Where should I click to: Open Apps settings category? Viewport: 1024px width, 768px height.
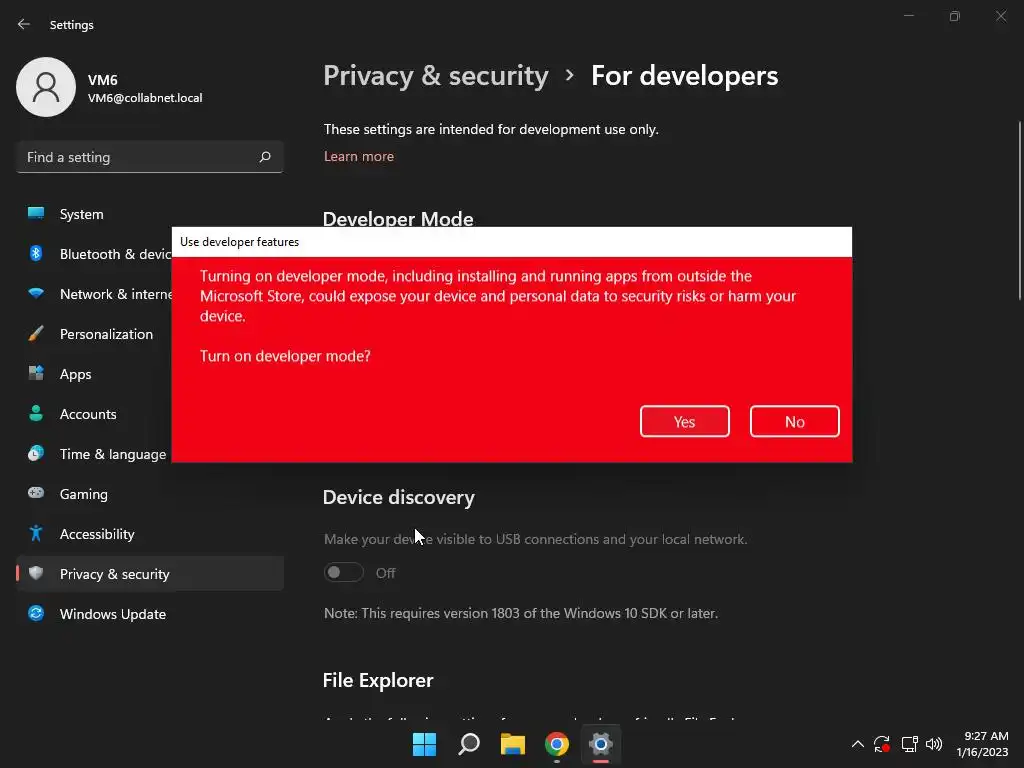(x=150, y=374)
